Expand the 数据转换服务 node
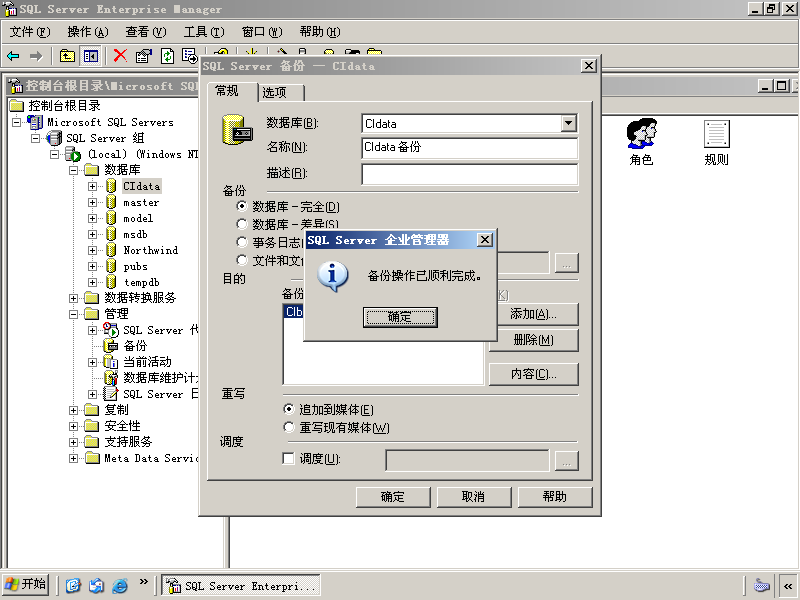This screenshot has height=600, width=800. point(73,298)
